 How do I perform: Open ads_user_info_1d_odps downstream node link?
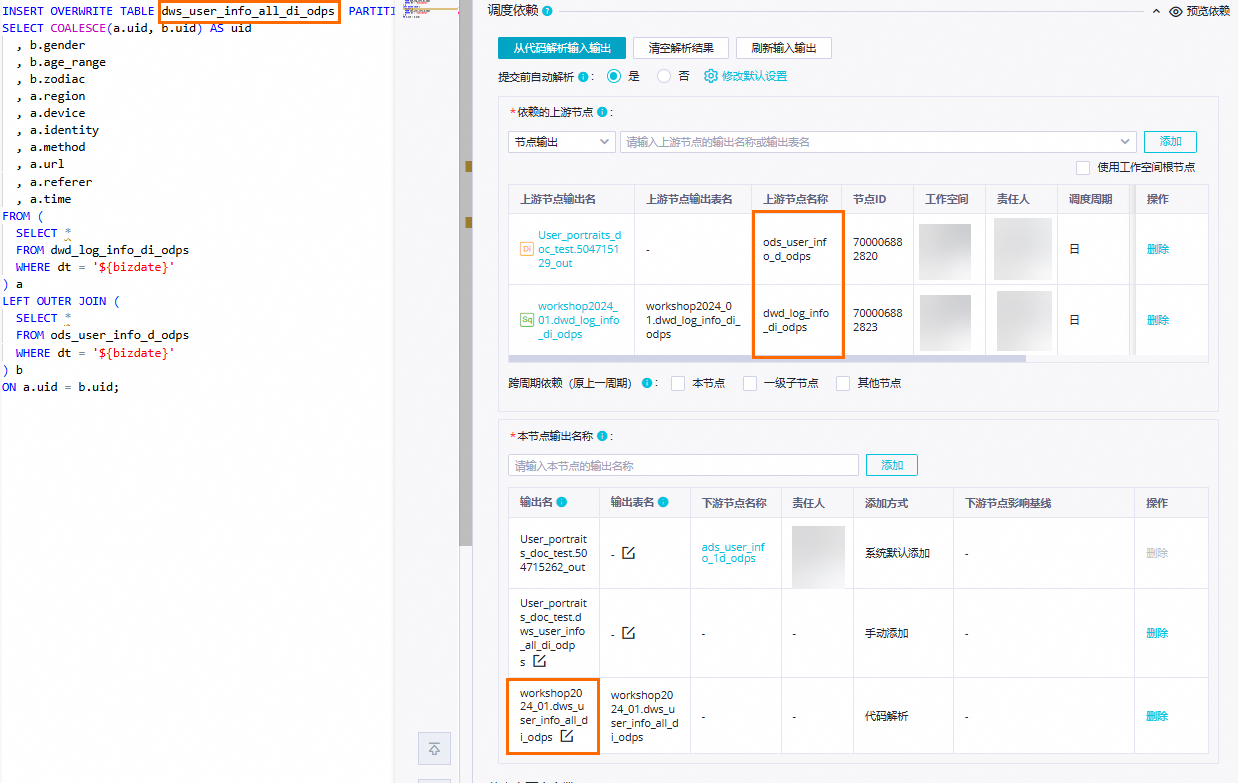pos(733,553)
